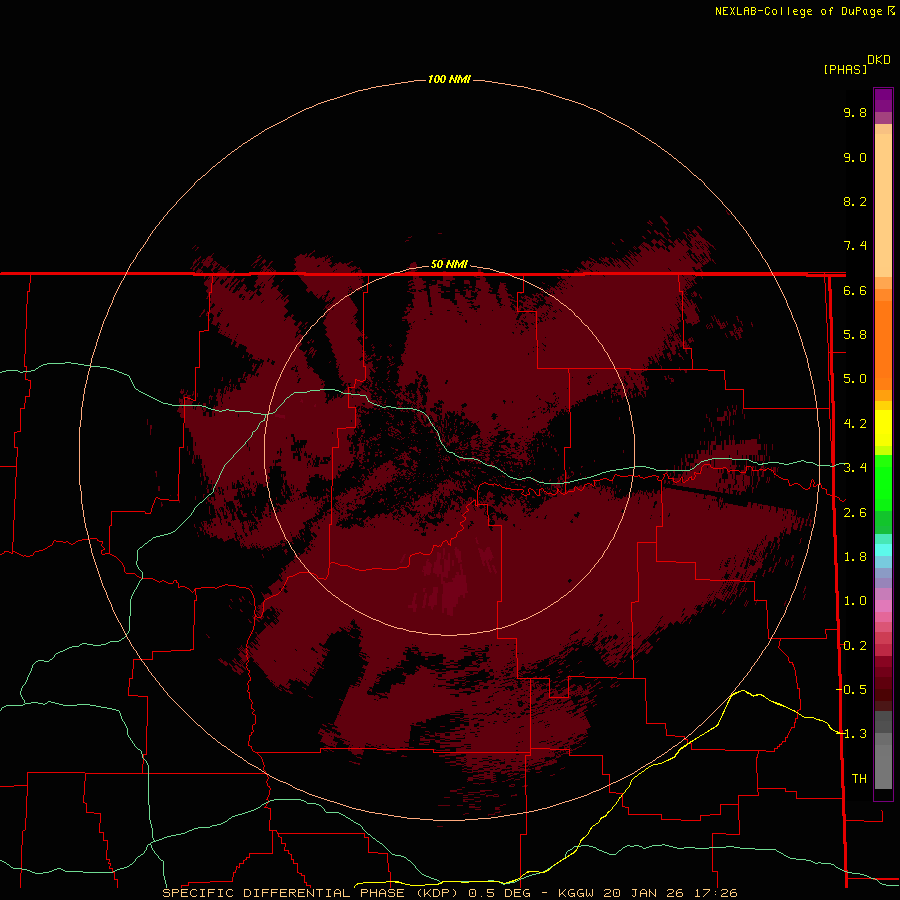Select the 7.4 value on the legend
Image resolution: width=900 pixels, height=900 pixels.
coord(855,246)
